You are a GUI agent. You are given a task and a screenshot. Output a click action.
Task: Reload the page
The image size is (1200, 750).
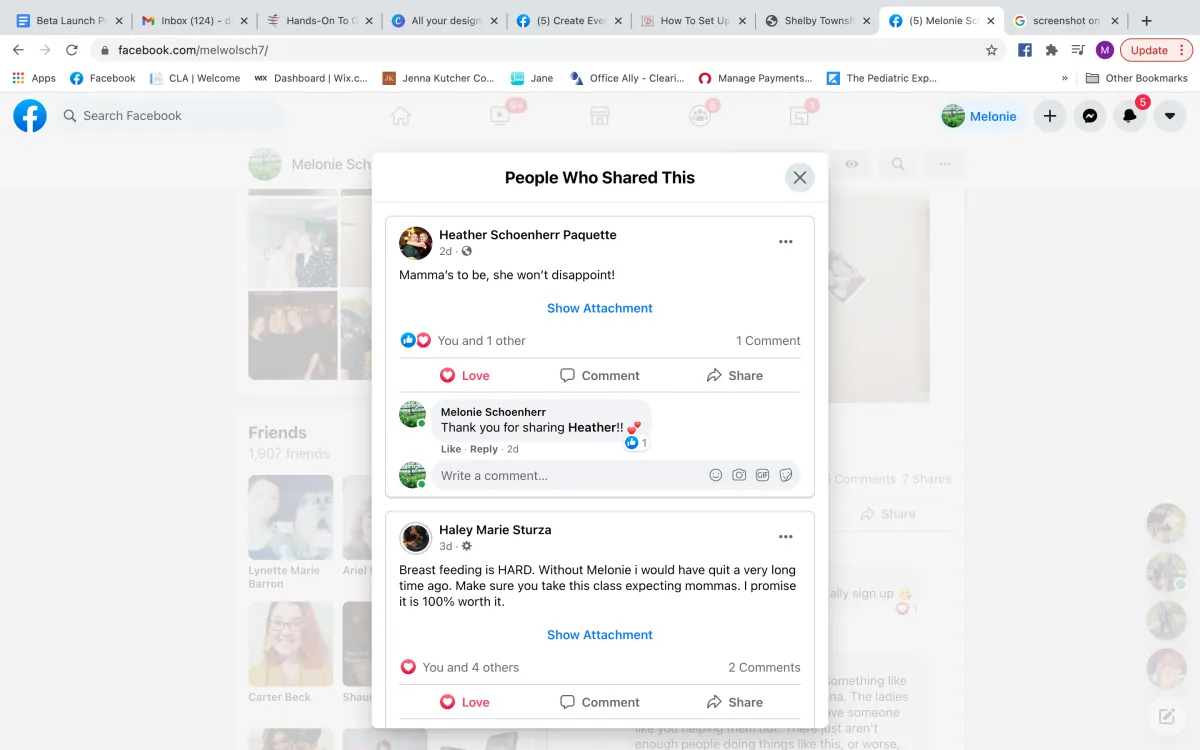[x=72, y=50]
